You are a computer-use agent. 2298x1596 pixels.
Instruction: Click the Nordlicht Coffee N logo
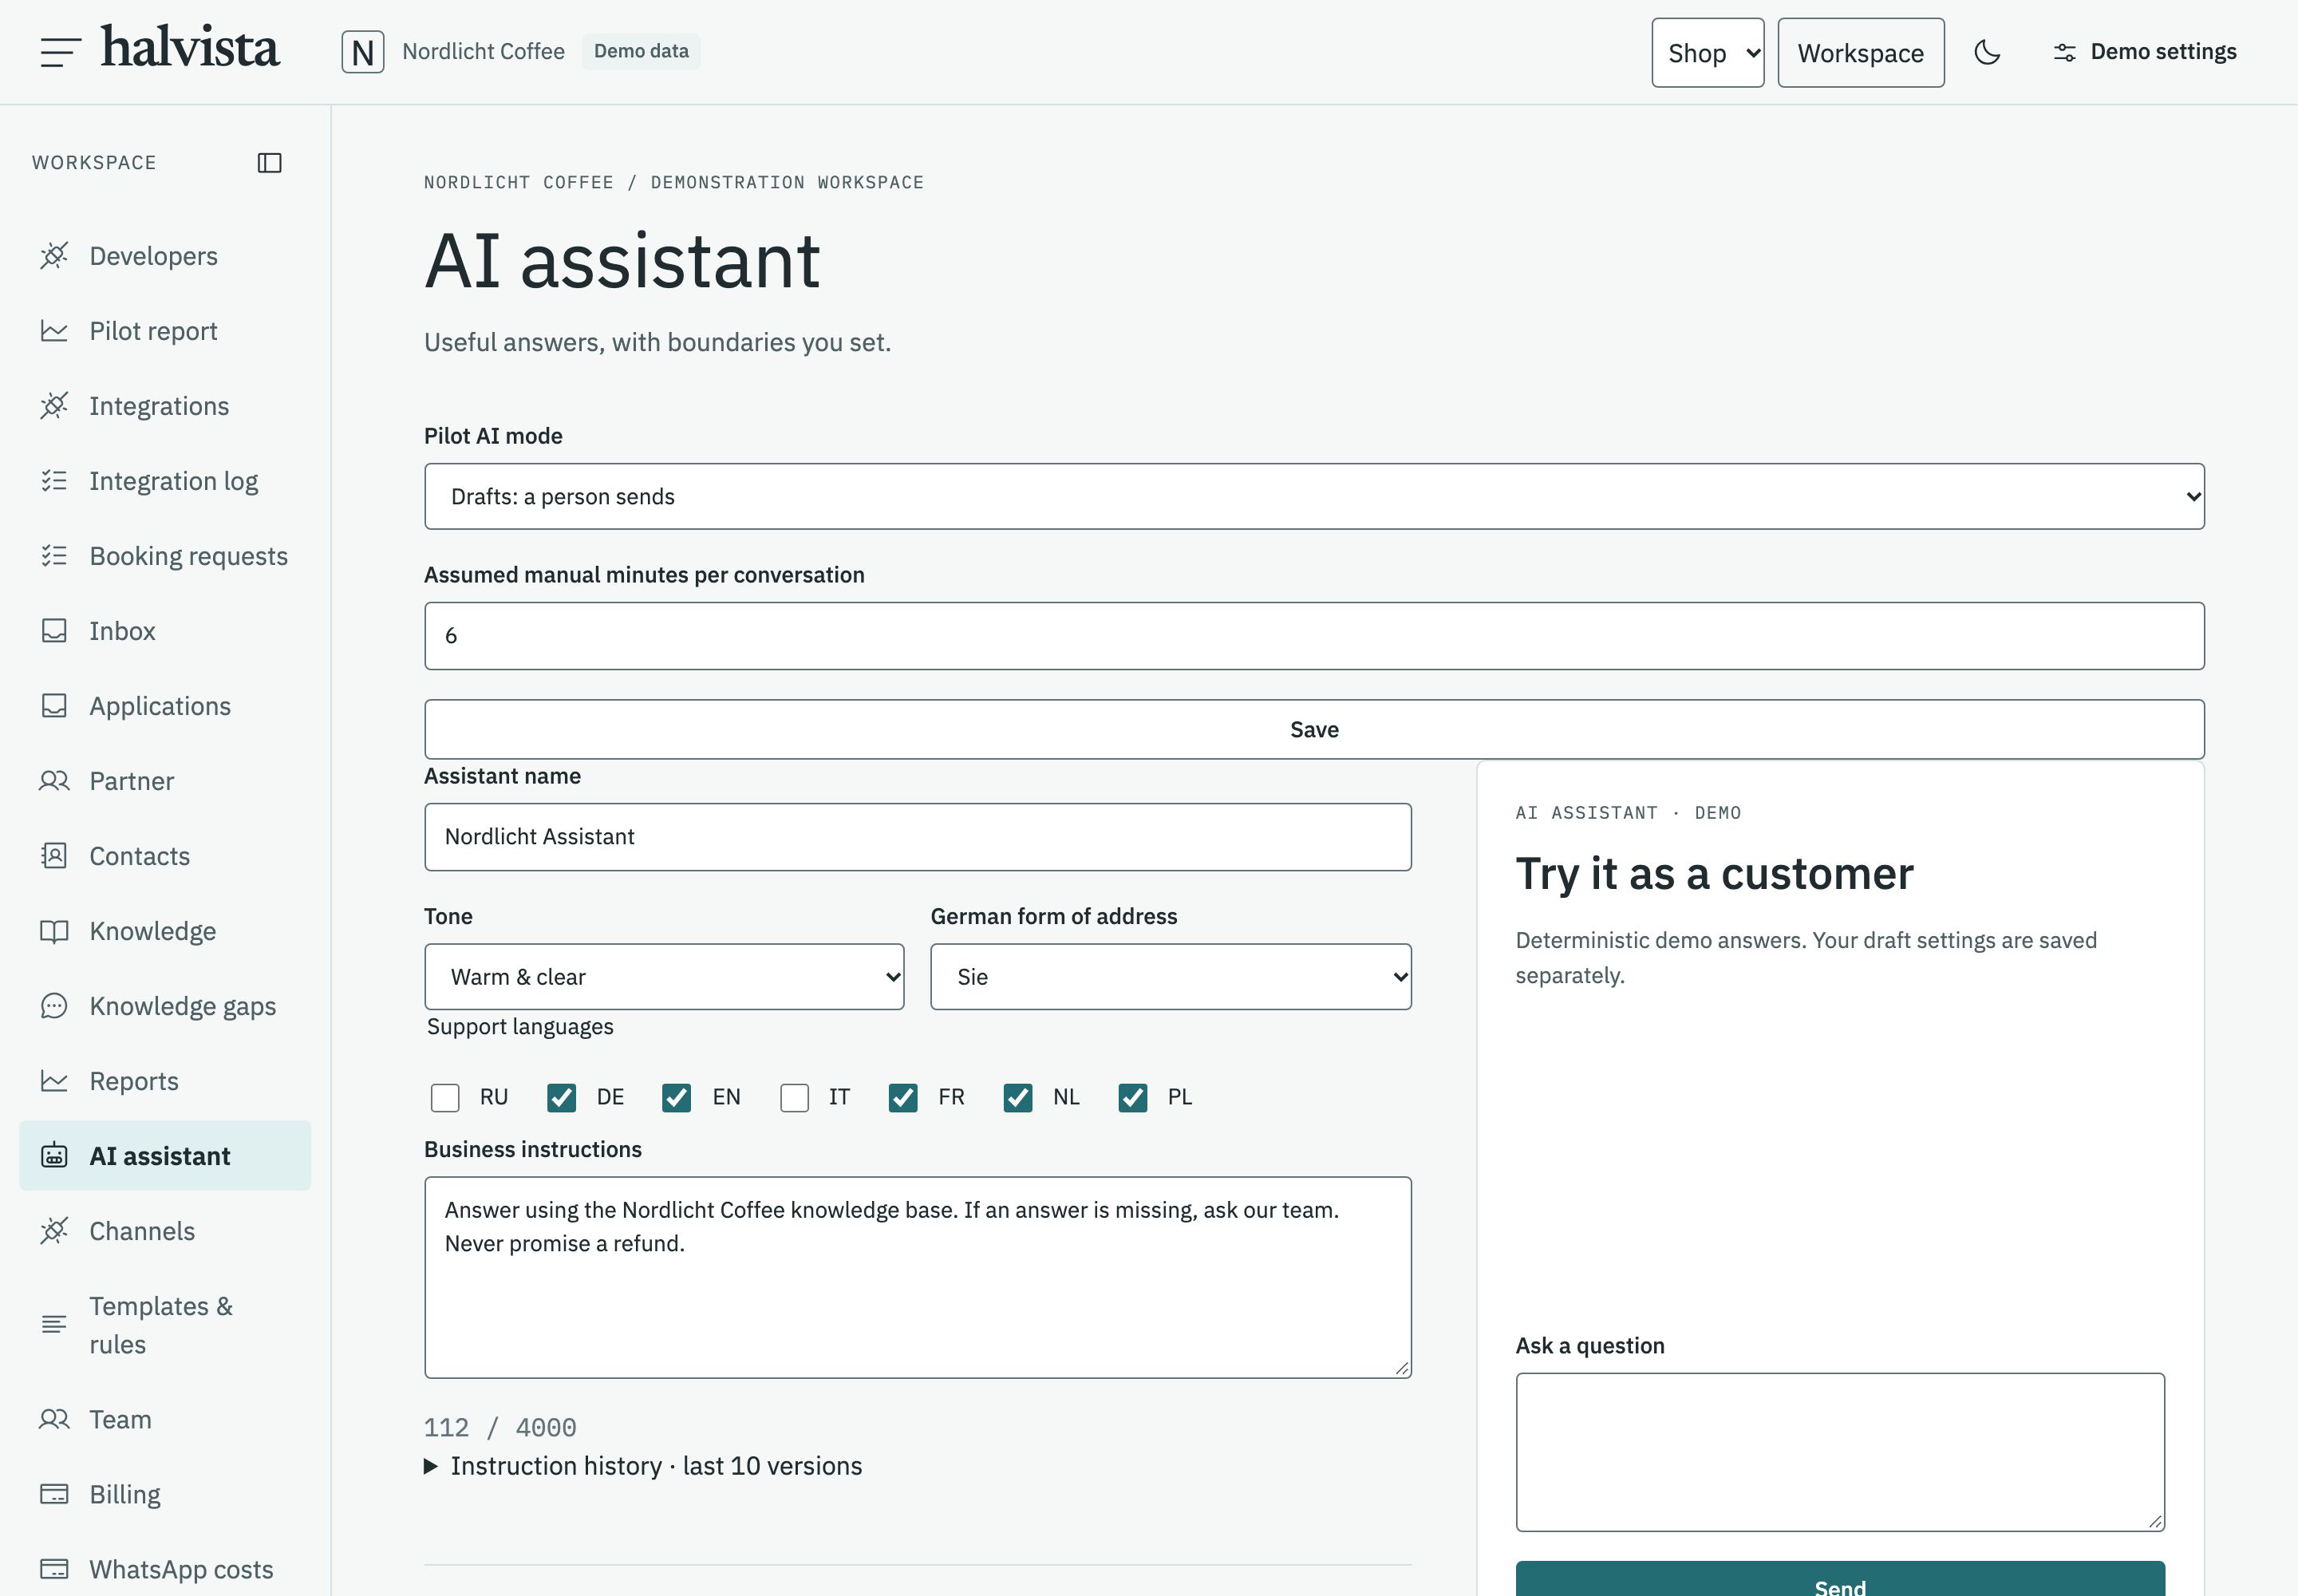click(363, 52)
